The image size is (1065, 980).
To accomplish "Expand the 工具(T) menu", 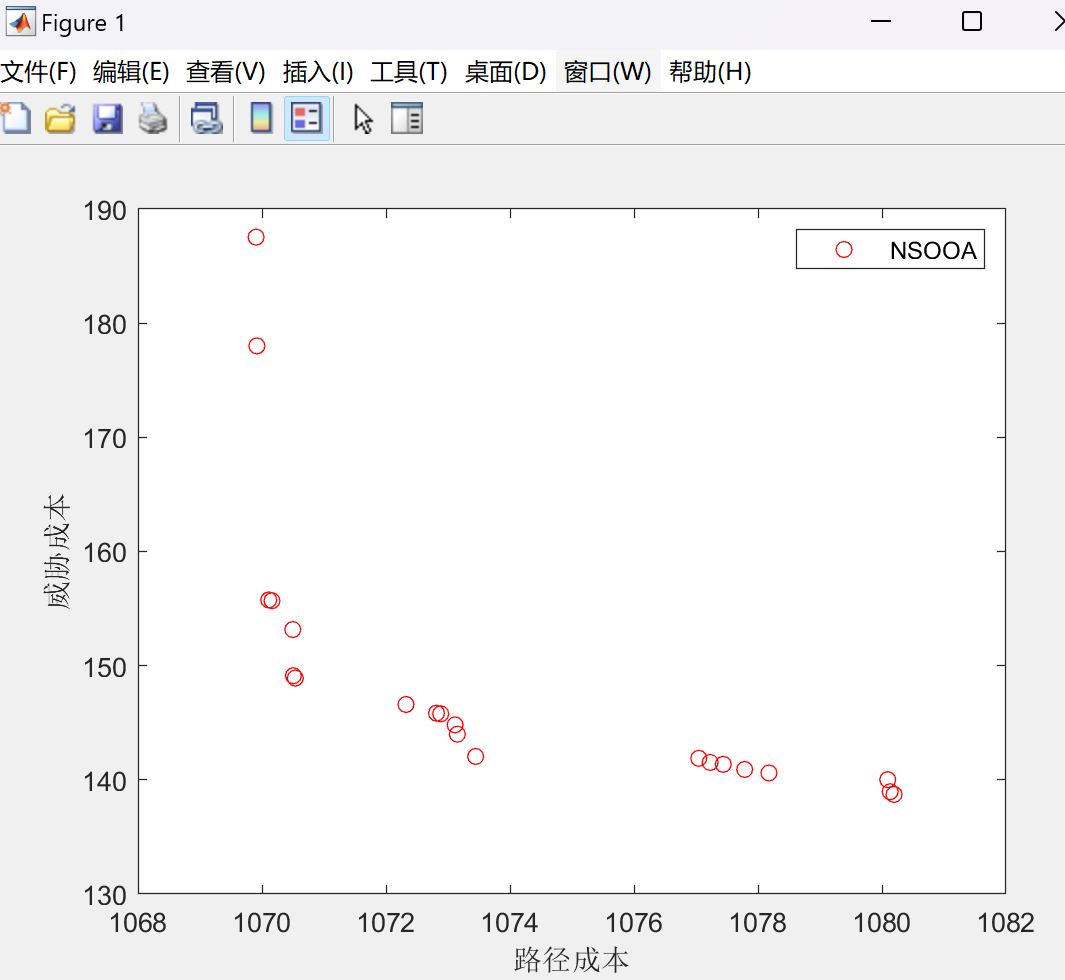I will pyautogui.click(x=408, y=72).
